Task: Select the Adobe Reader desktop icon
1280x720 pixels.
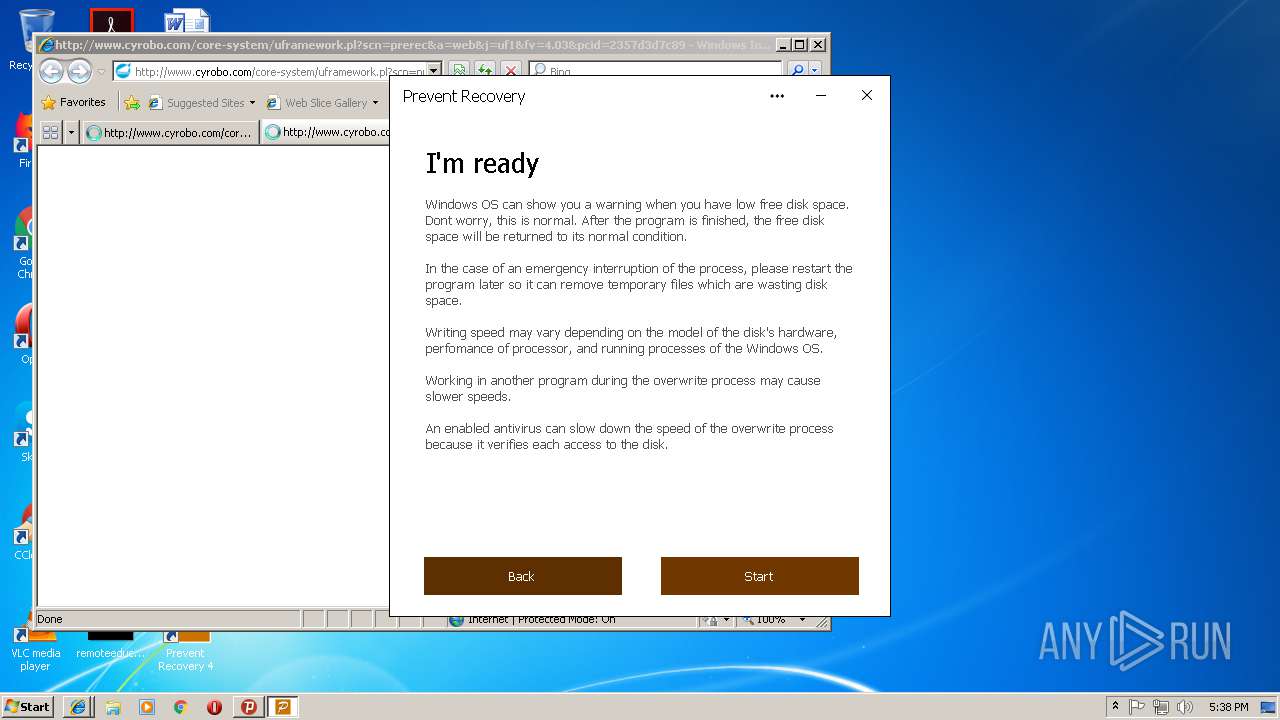Action: point(111,21)
